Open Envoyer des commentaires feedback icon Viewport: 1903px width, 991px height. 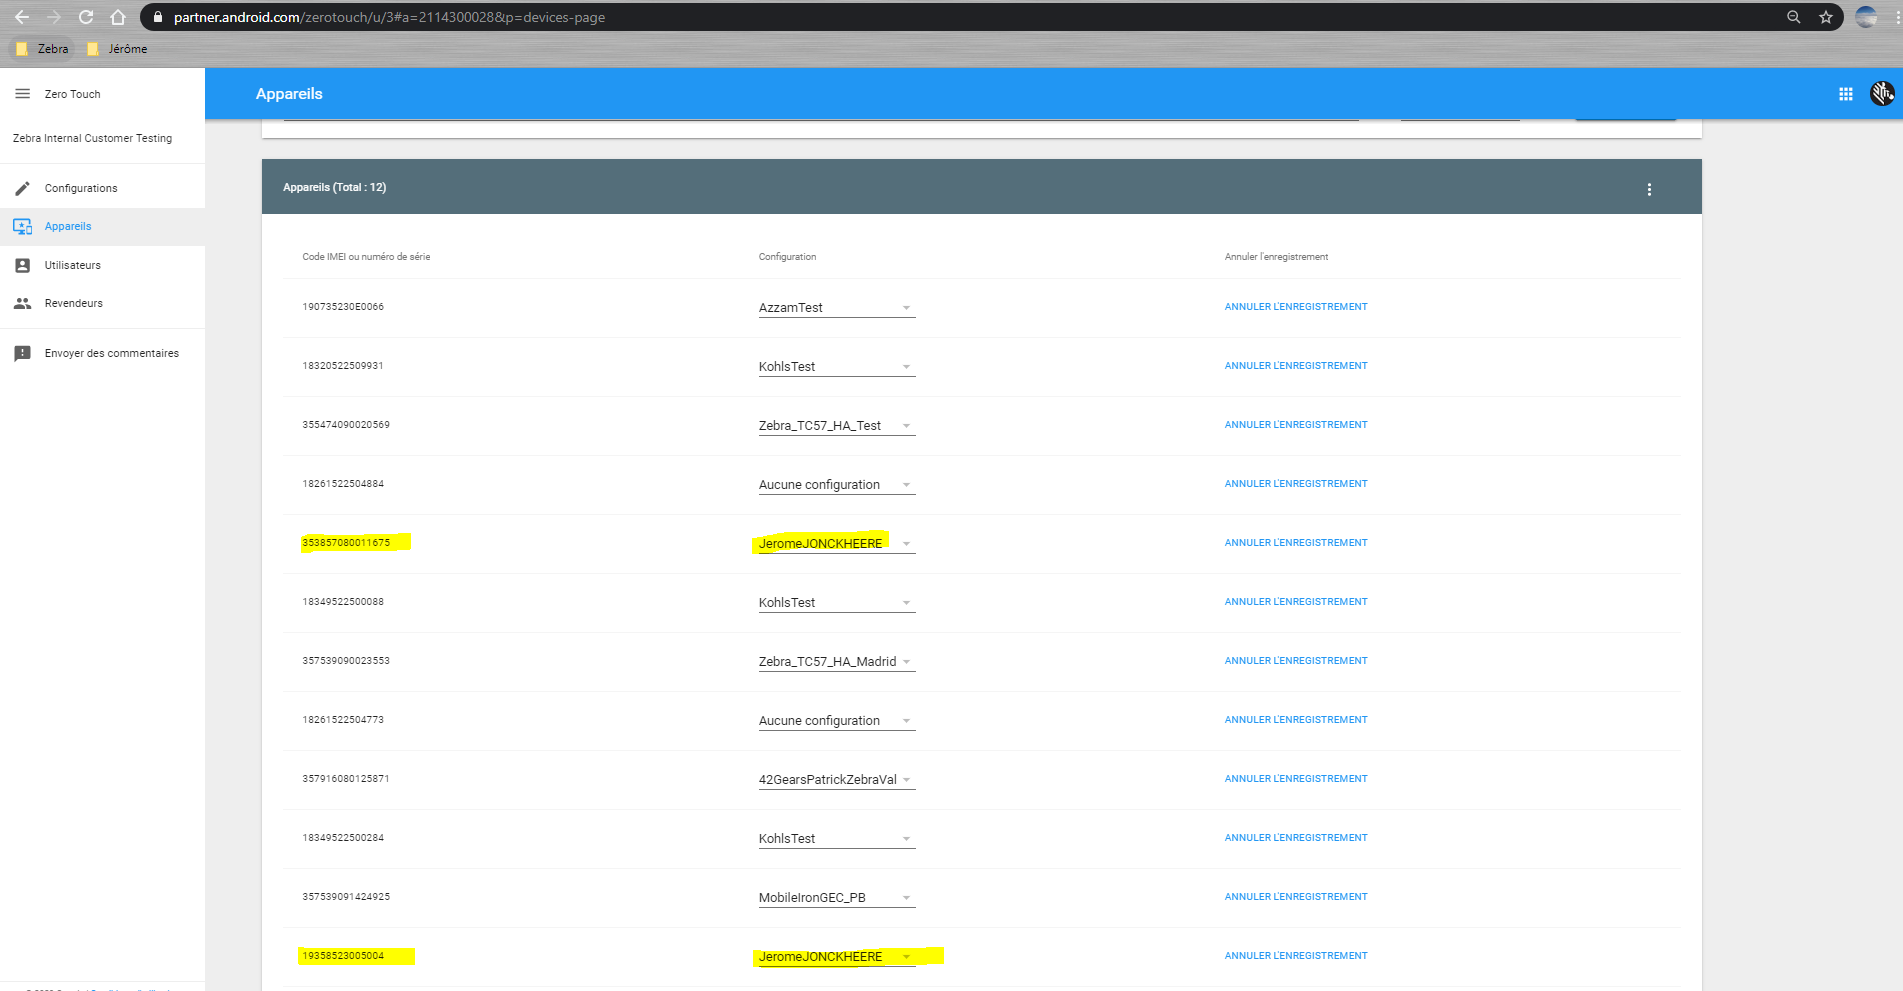22,352
